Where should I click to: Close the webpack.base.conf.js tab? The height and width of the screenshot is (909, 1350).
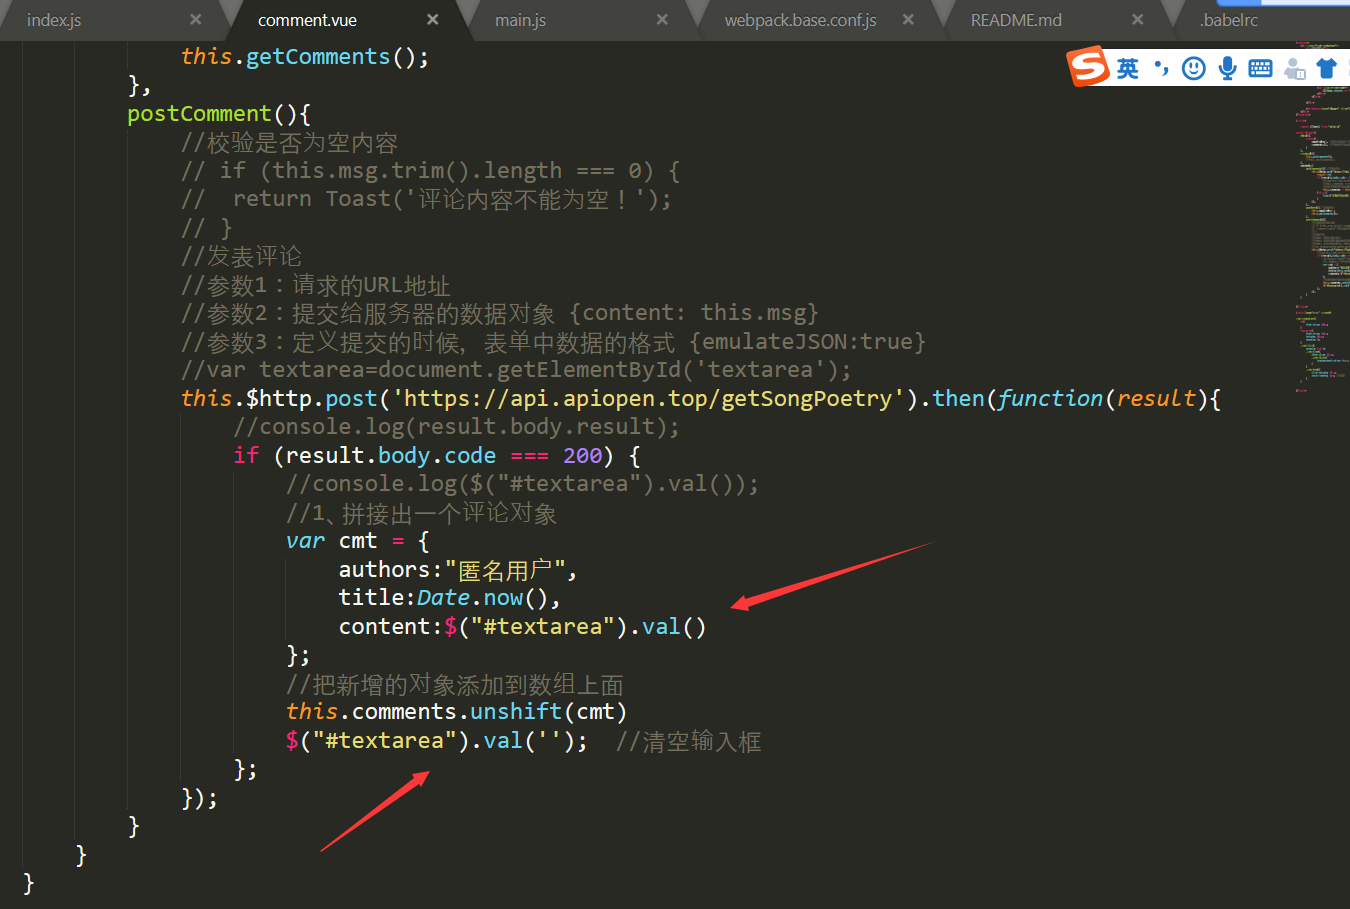point(908,19)
